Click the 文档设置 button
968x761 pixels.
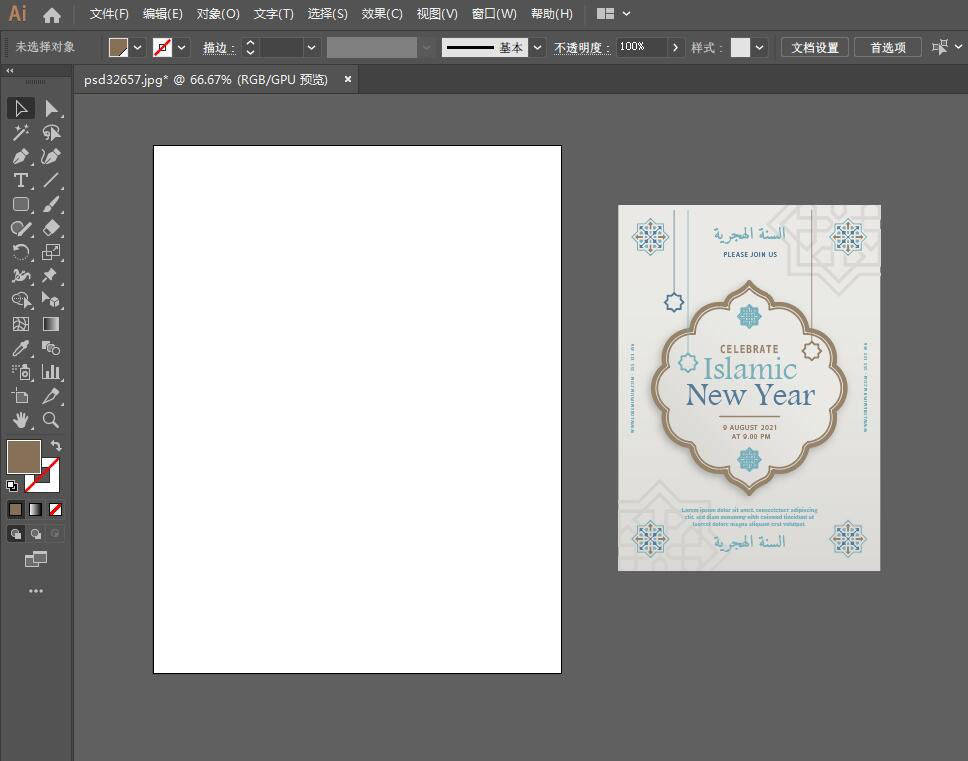pyautogui.click(x=815, y=47)
